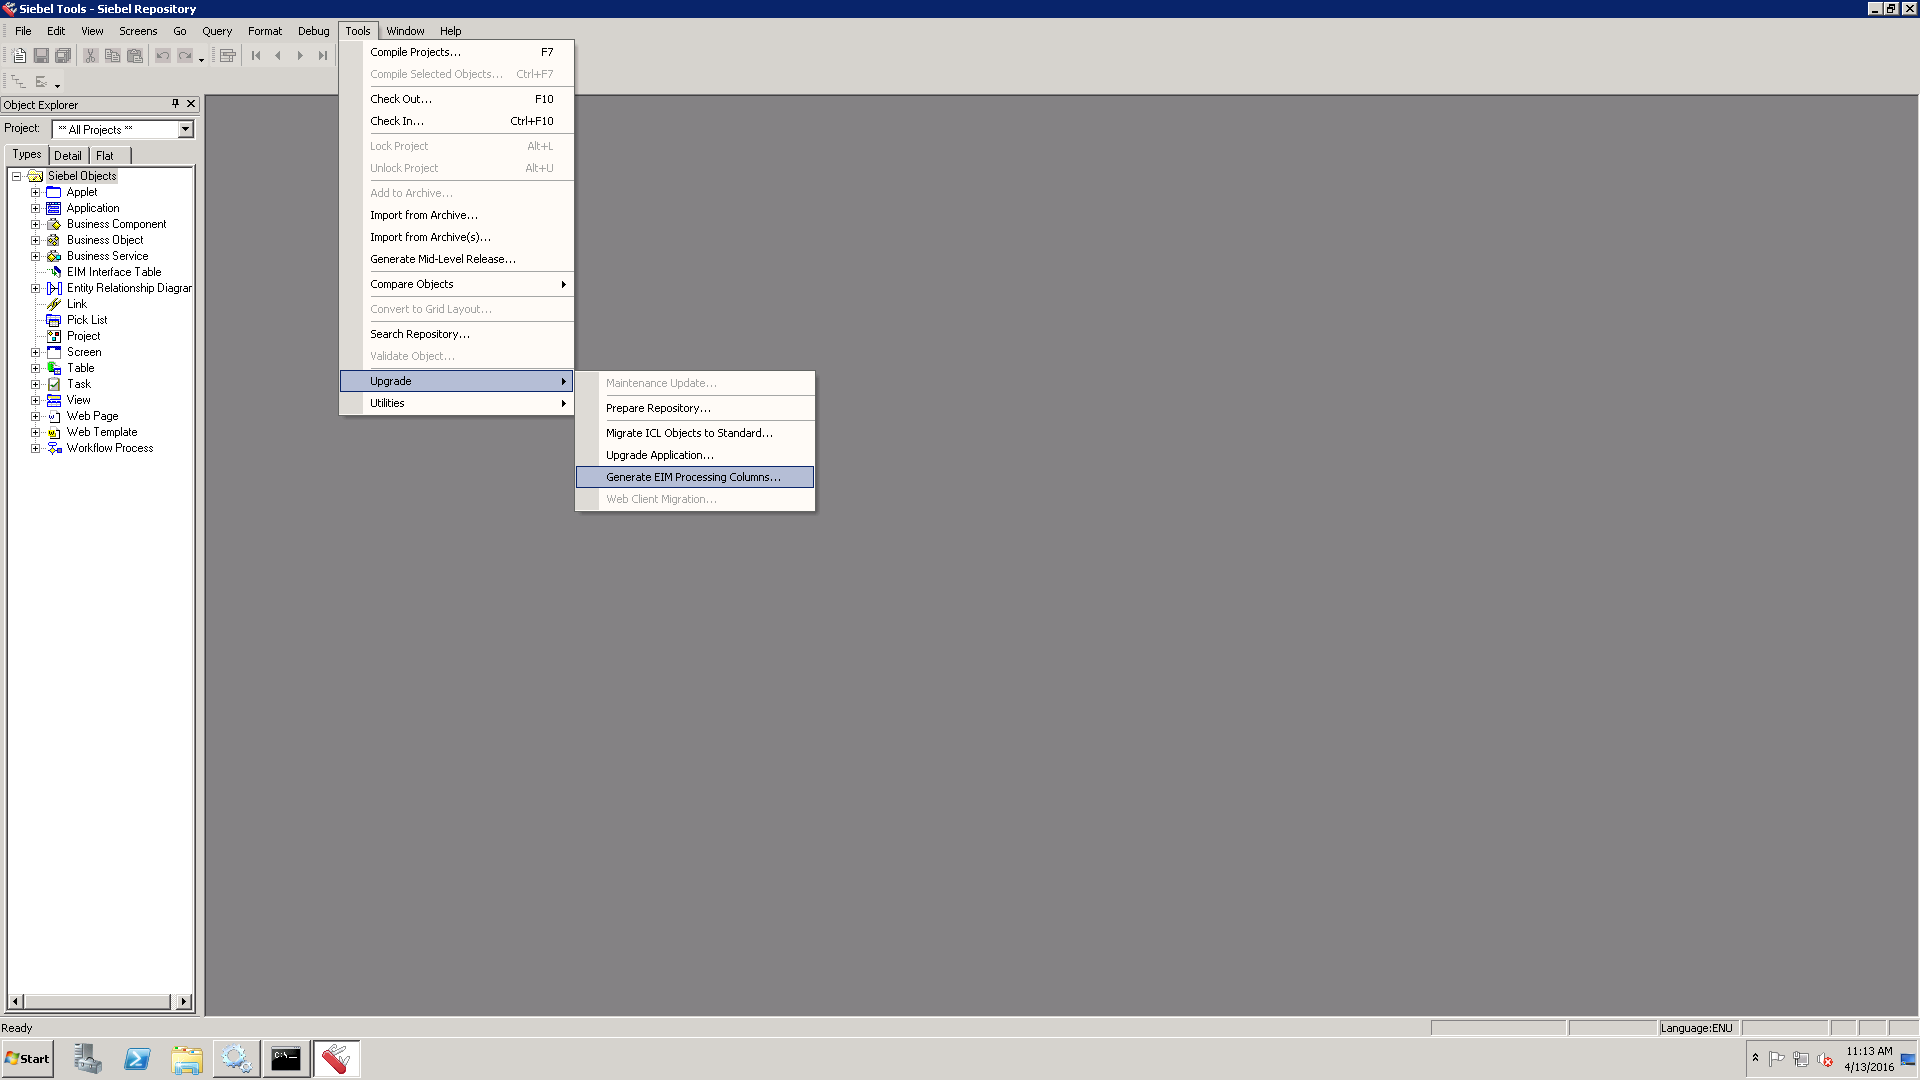Click the Workflow Process tree icon
The width and height of the screenshot is (1920, 1080).
[54, 448]
